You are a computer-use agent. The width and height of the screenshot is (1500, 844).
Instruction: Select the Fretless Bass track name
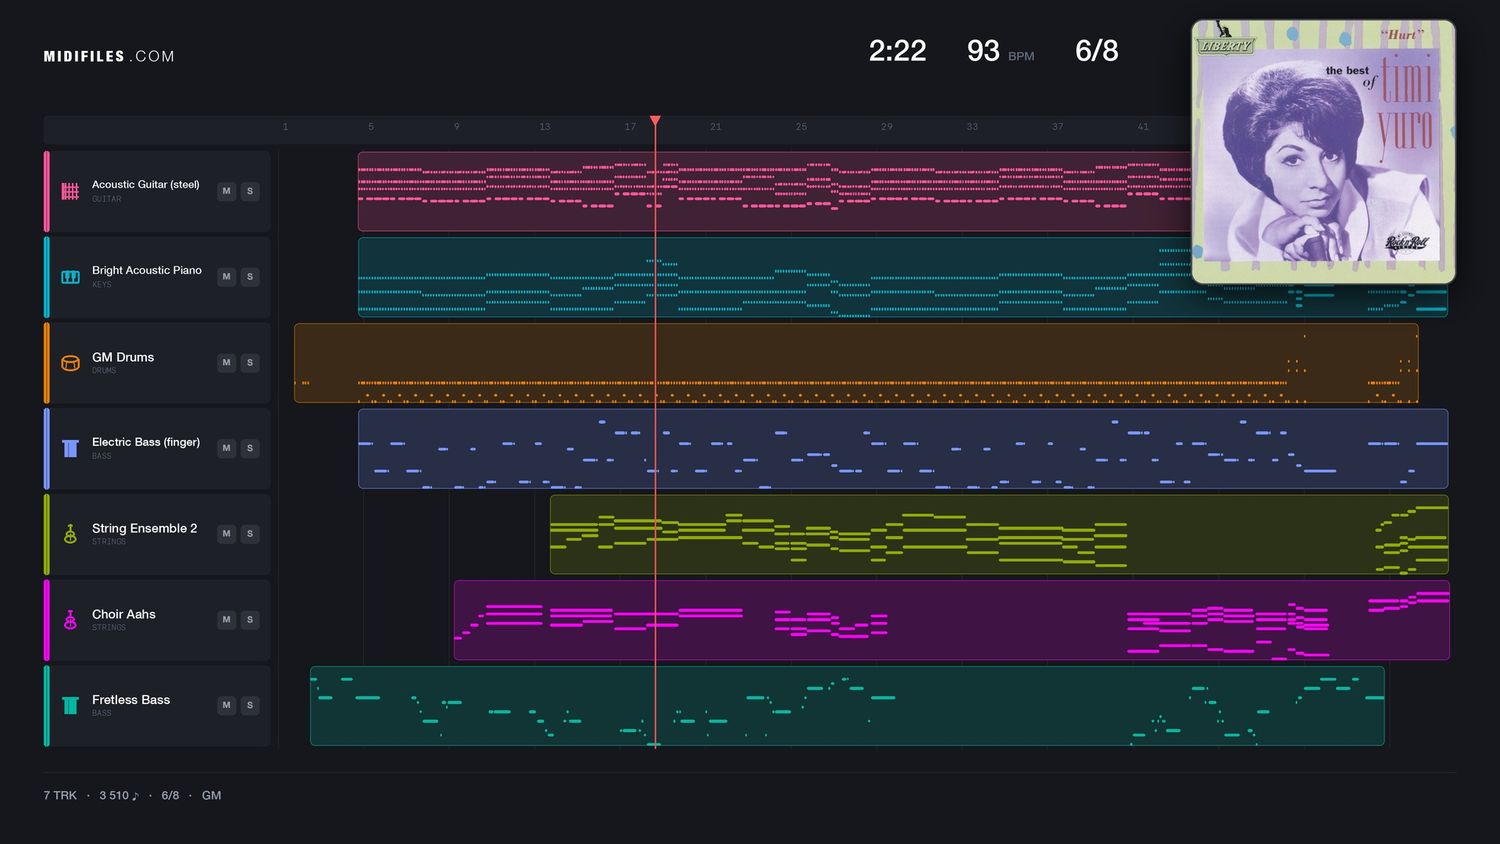click(x=131, y=700)
